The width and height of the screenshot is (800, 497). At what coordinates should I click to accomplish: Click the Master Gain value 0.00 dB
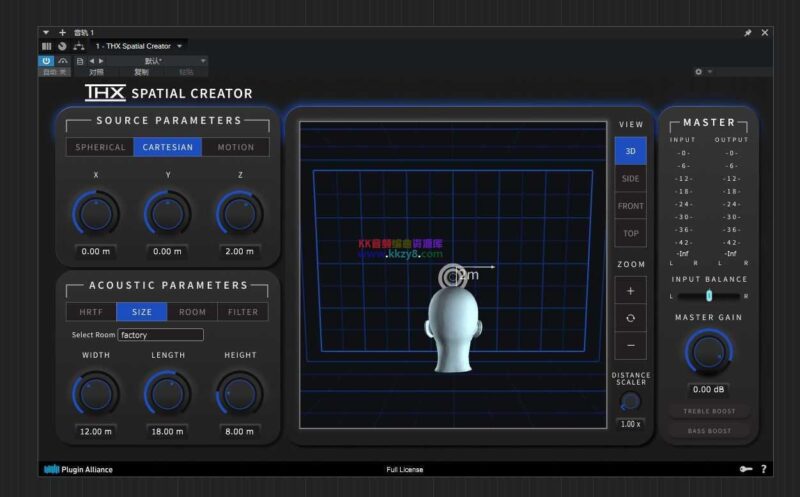[x=708, y=389]
